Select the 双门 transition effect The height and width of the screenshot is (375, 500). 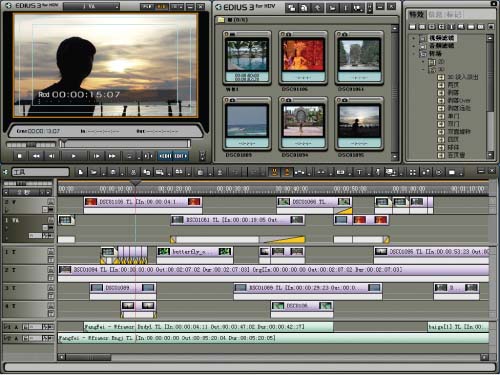click(x=453, y=124)
